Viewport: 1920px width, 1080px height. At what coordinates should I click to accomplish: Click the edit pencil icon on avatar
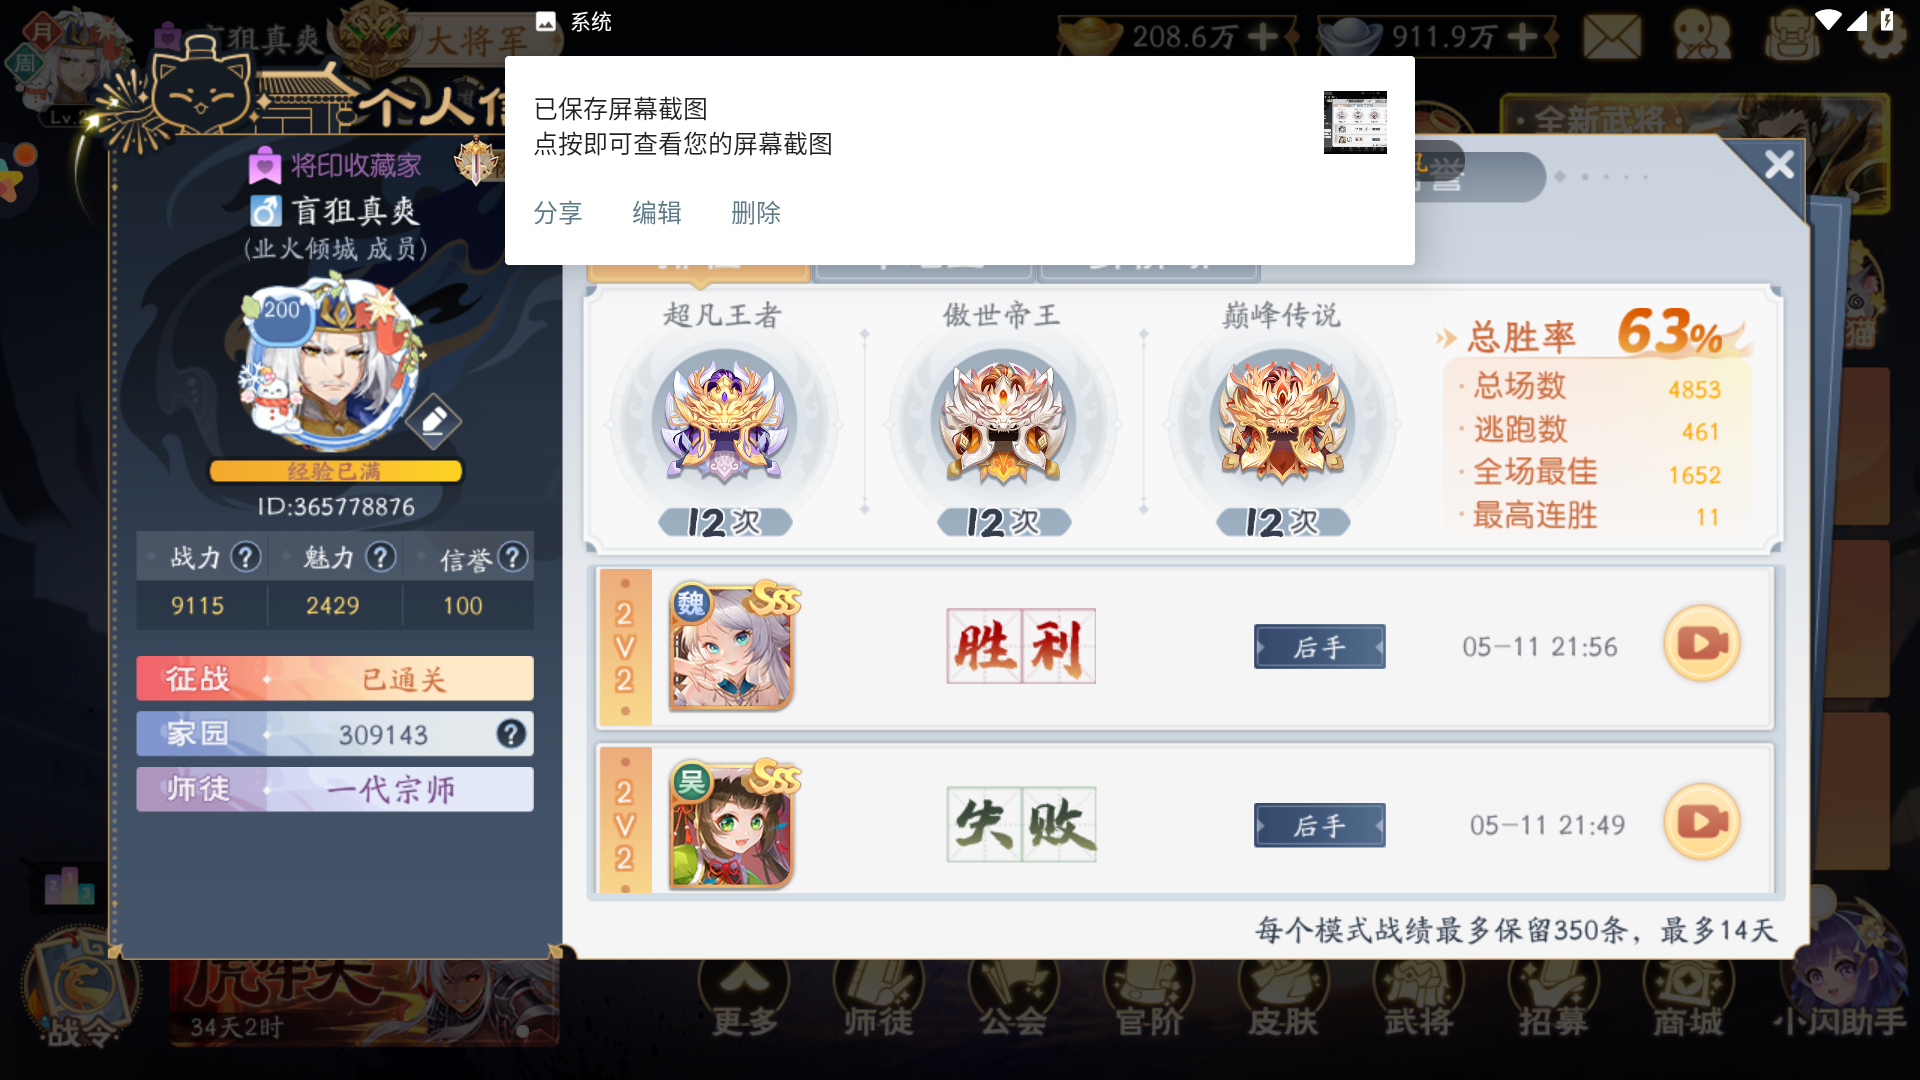click(x=433, y=421)
